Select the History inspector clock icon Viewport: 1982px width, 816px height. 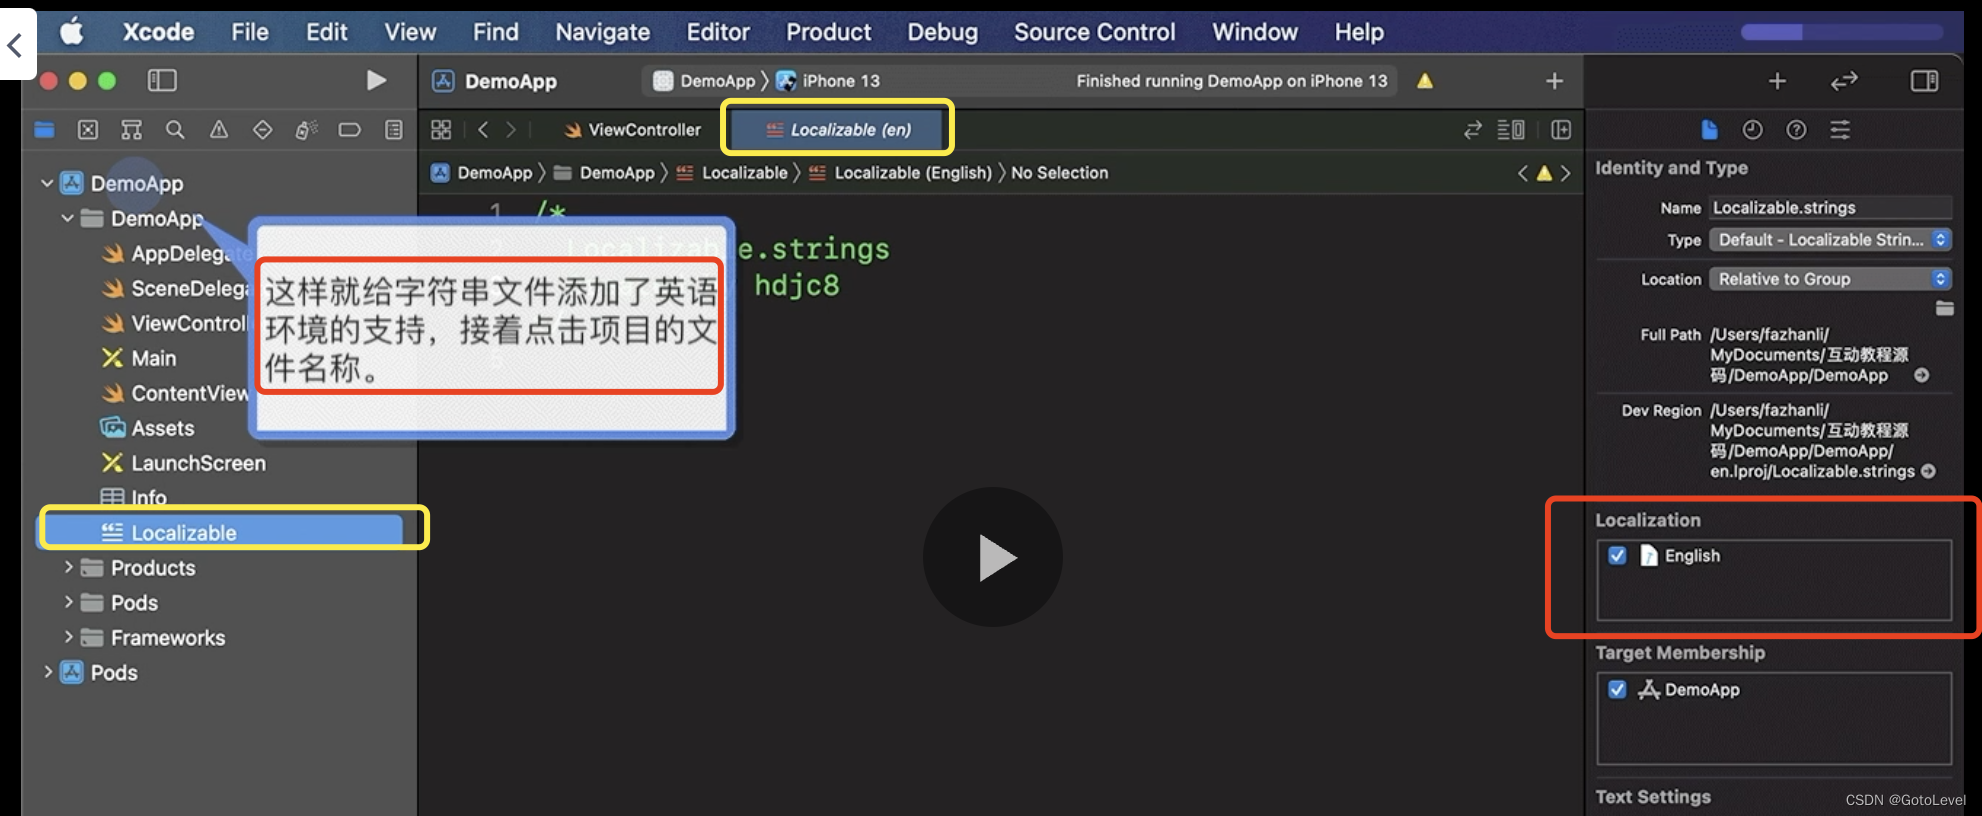pyautogui.click(x=1752, y=130)
